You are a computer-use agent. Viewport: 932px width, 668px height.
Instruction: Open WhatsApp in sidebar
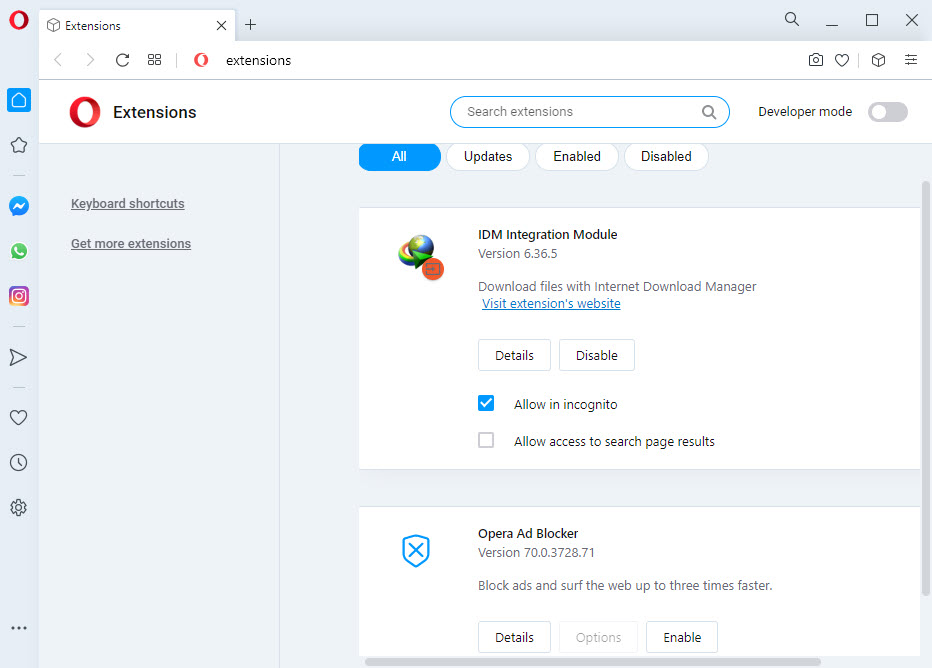click(x=19, y=251)
